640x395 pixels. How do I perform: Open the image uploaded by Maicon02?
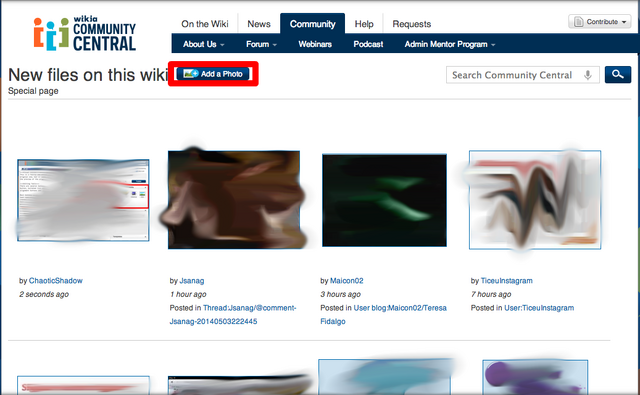384,200
